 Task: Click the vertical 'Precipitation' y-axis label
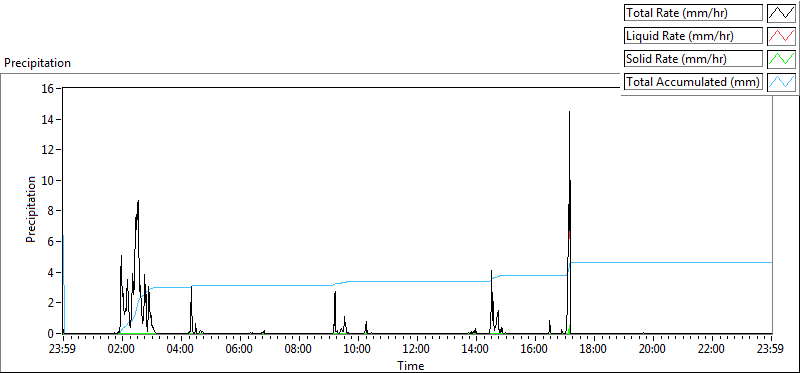31,209
